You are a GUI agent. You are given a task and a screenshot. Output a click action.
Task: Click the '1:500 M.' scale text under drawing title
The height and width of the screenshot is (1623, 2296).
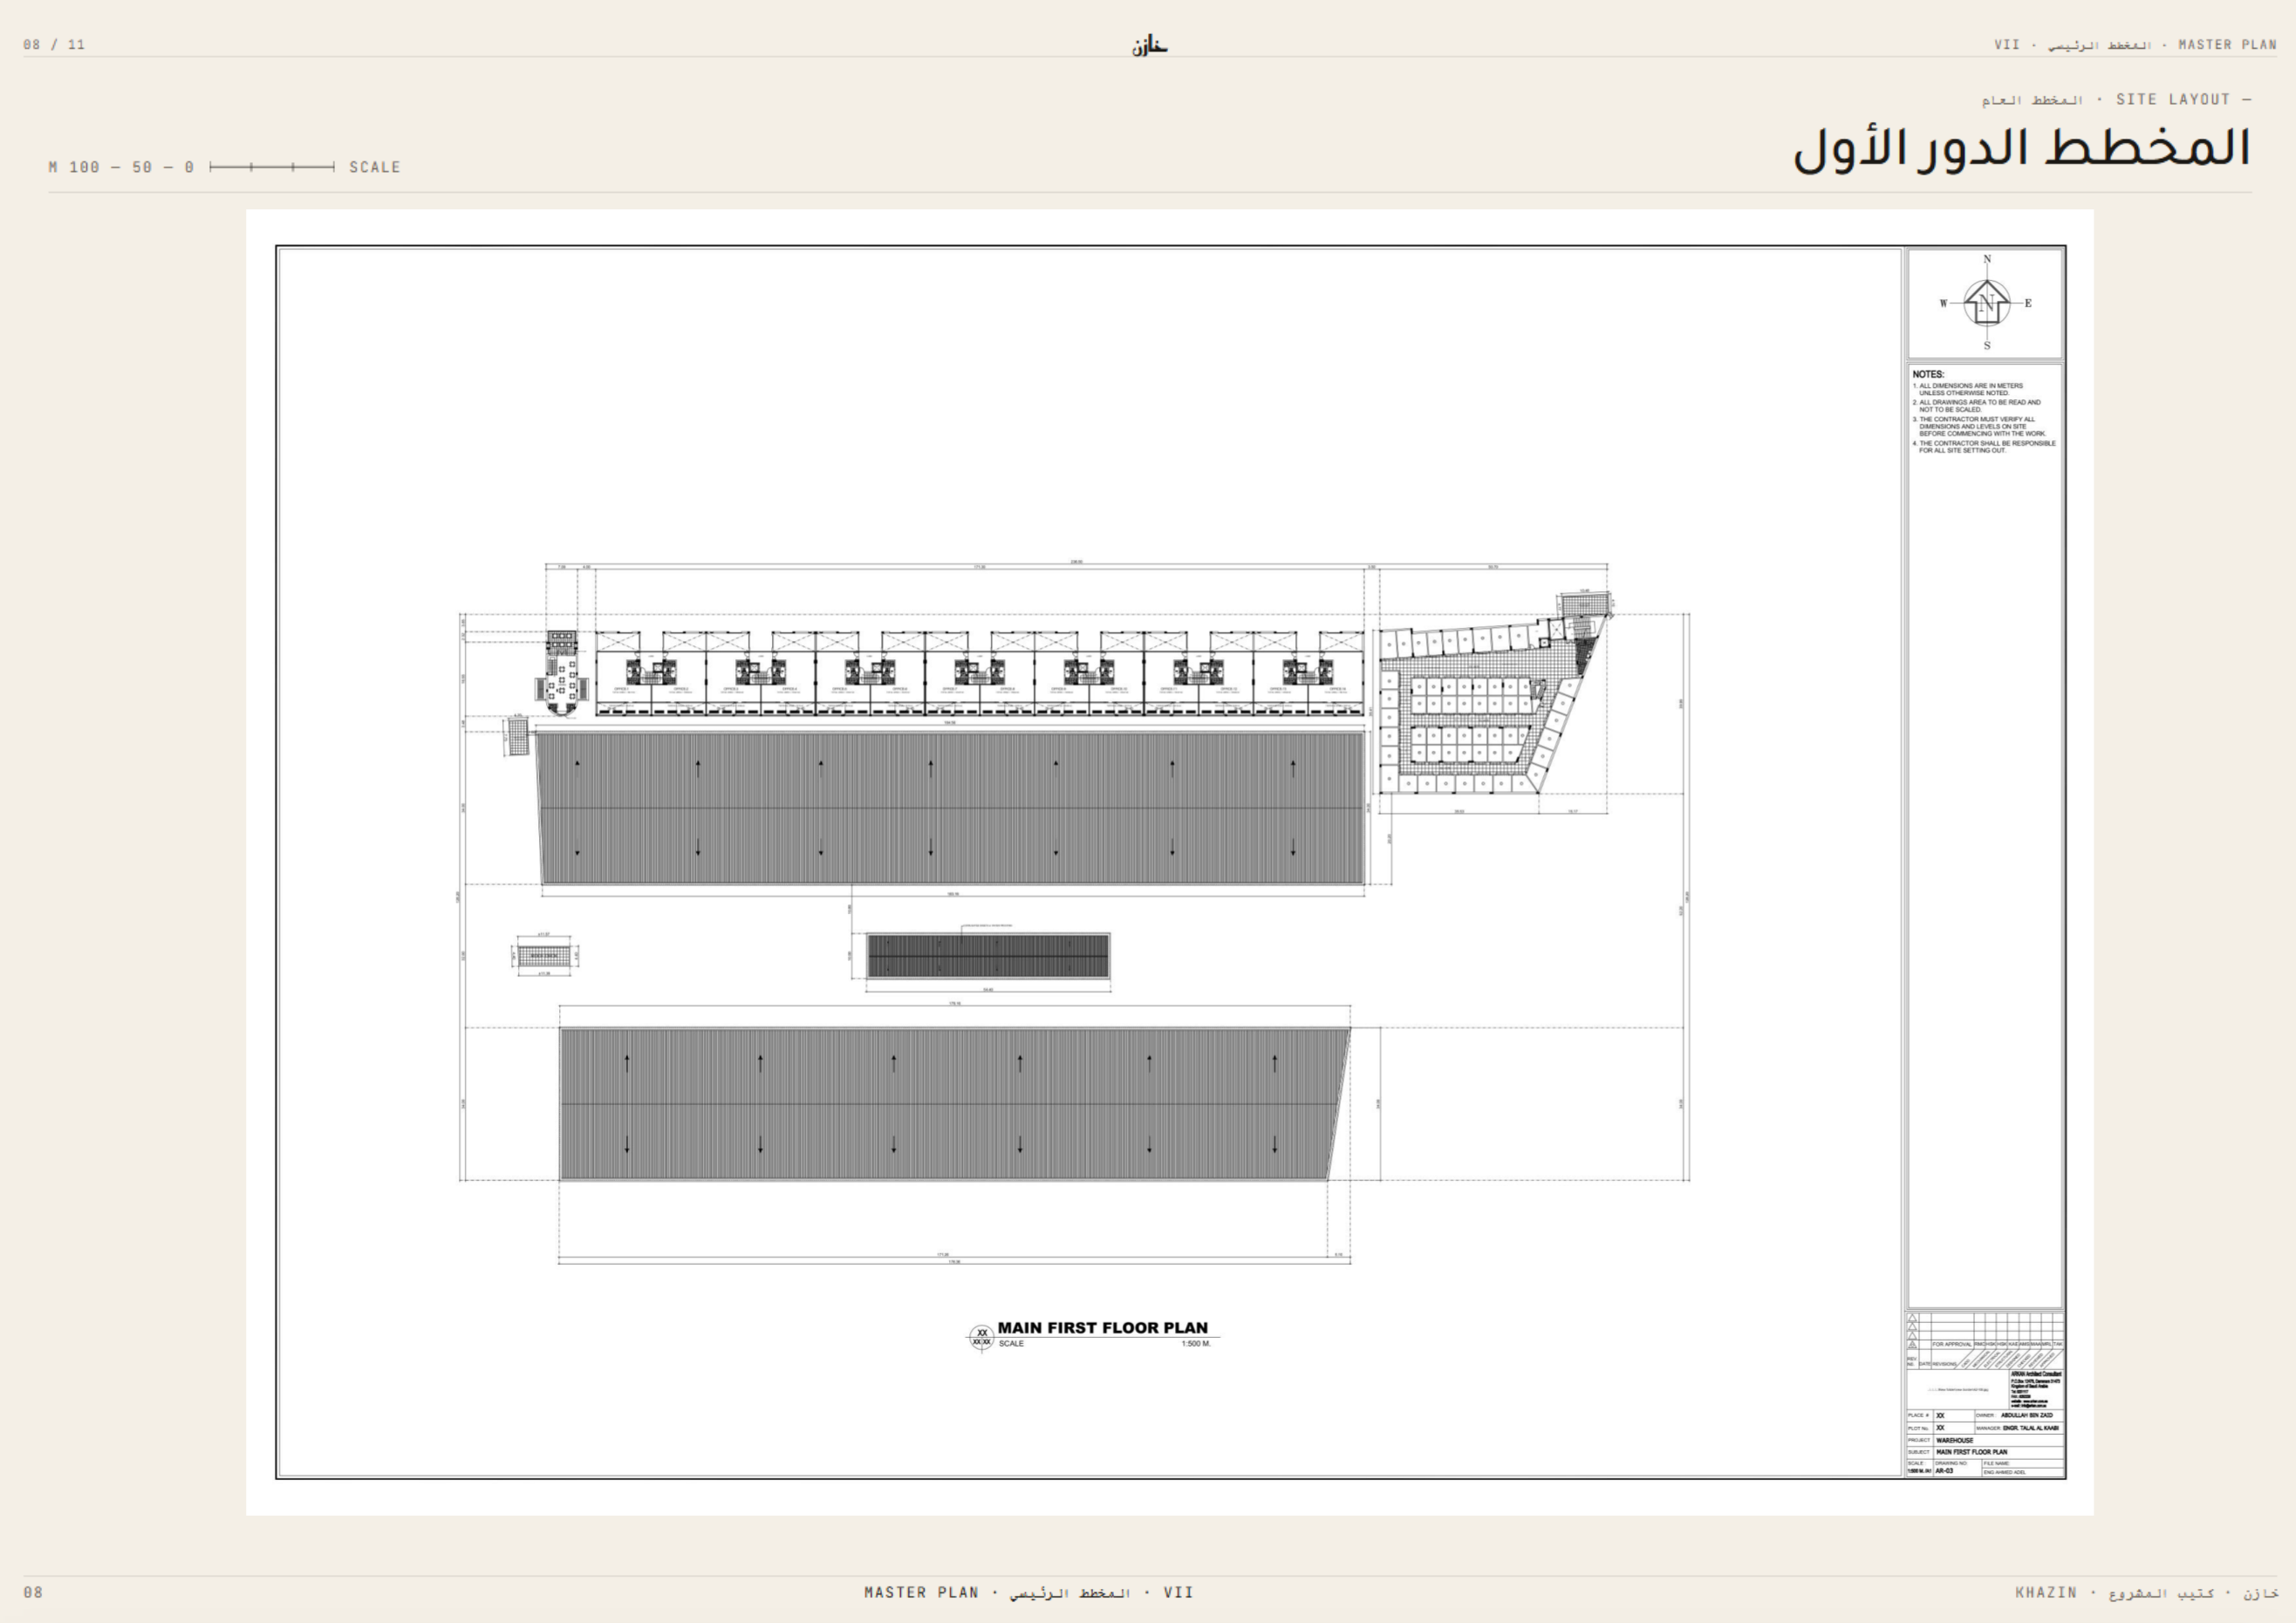click(1196, 1343)
